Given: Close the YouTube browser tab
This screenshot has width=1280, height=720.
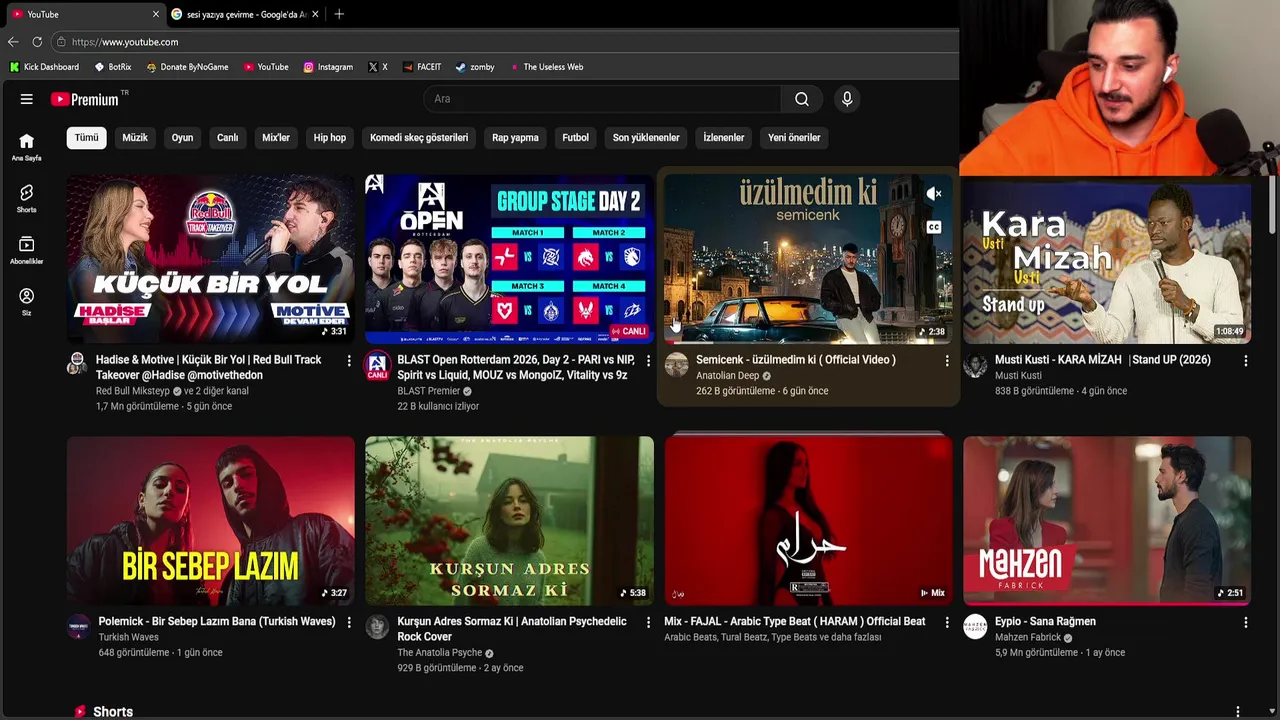Looking at the screenshot, I should click(155, 14).
